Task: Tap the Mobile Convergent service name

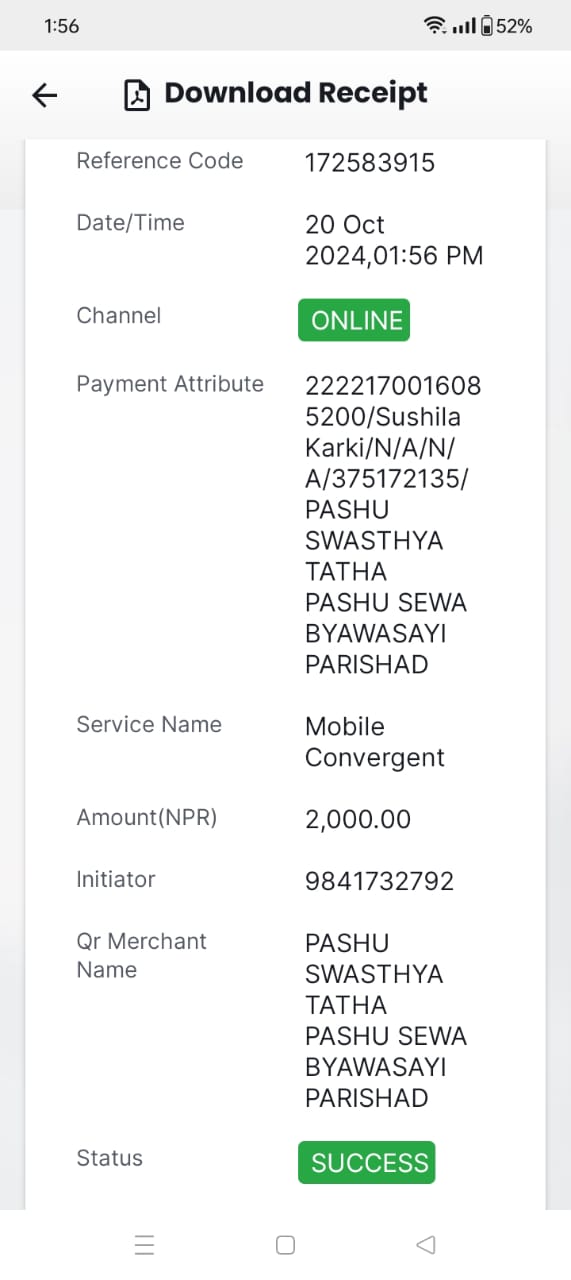Action: click(375, 742)
